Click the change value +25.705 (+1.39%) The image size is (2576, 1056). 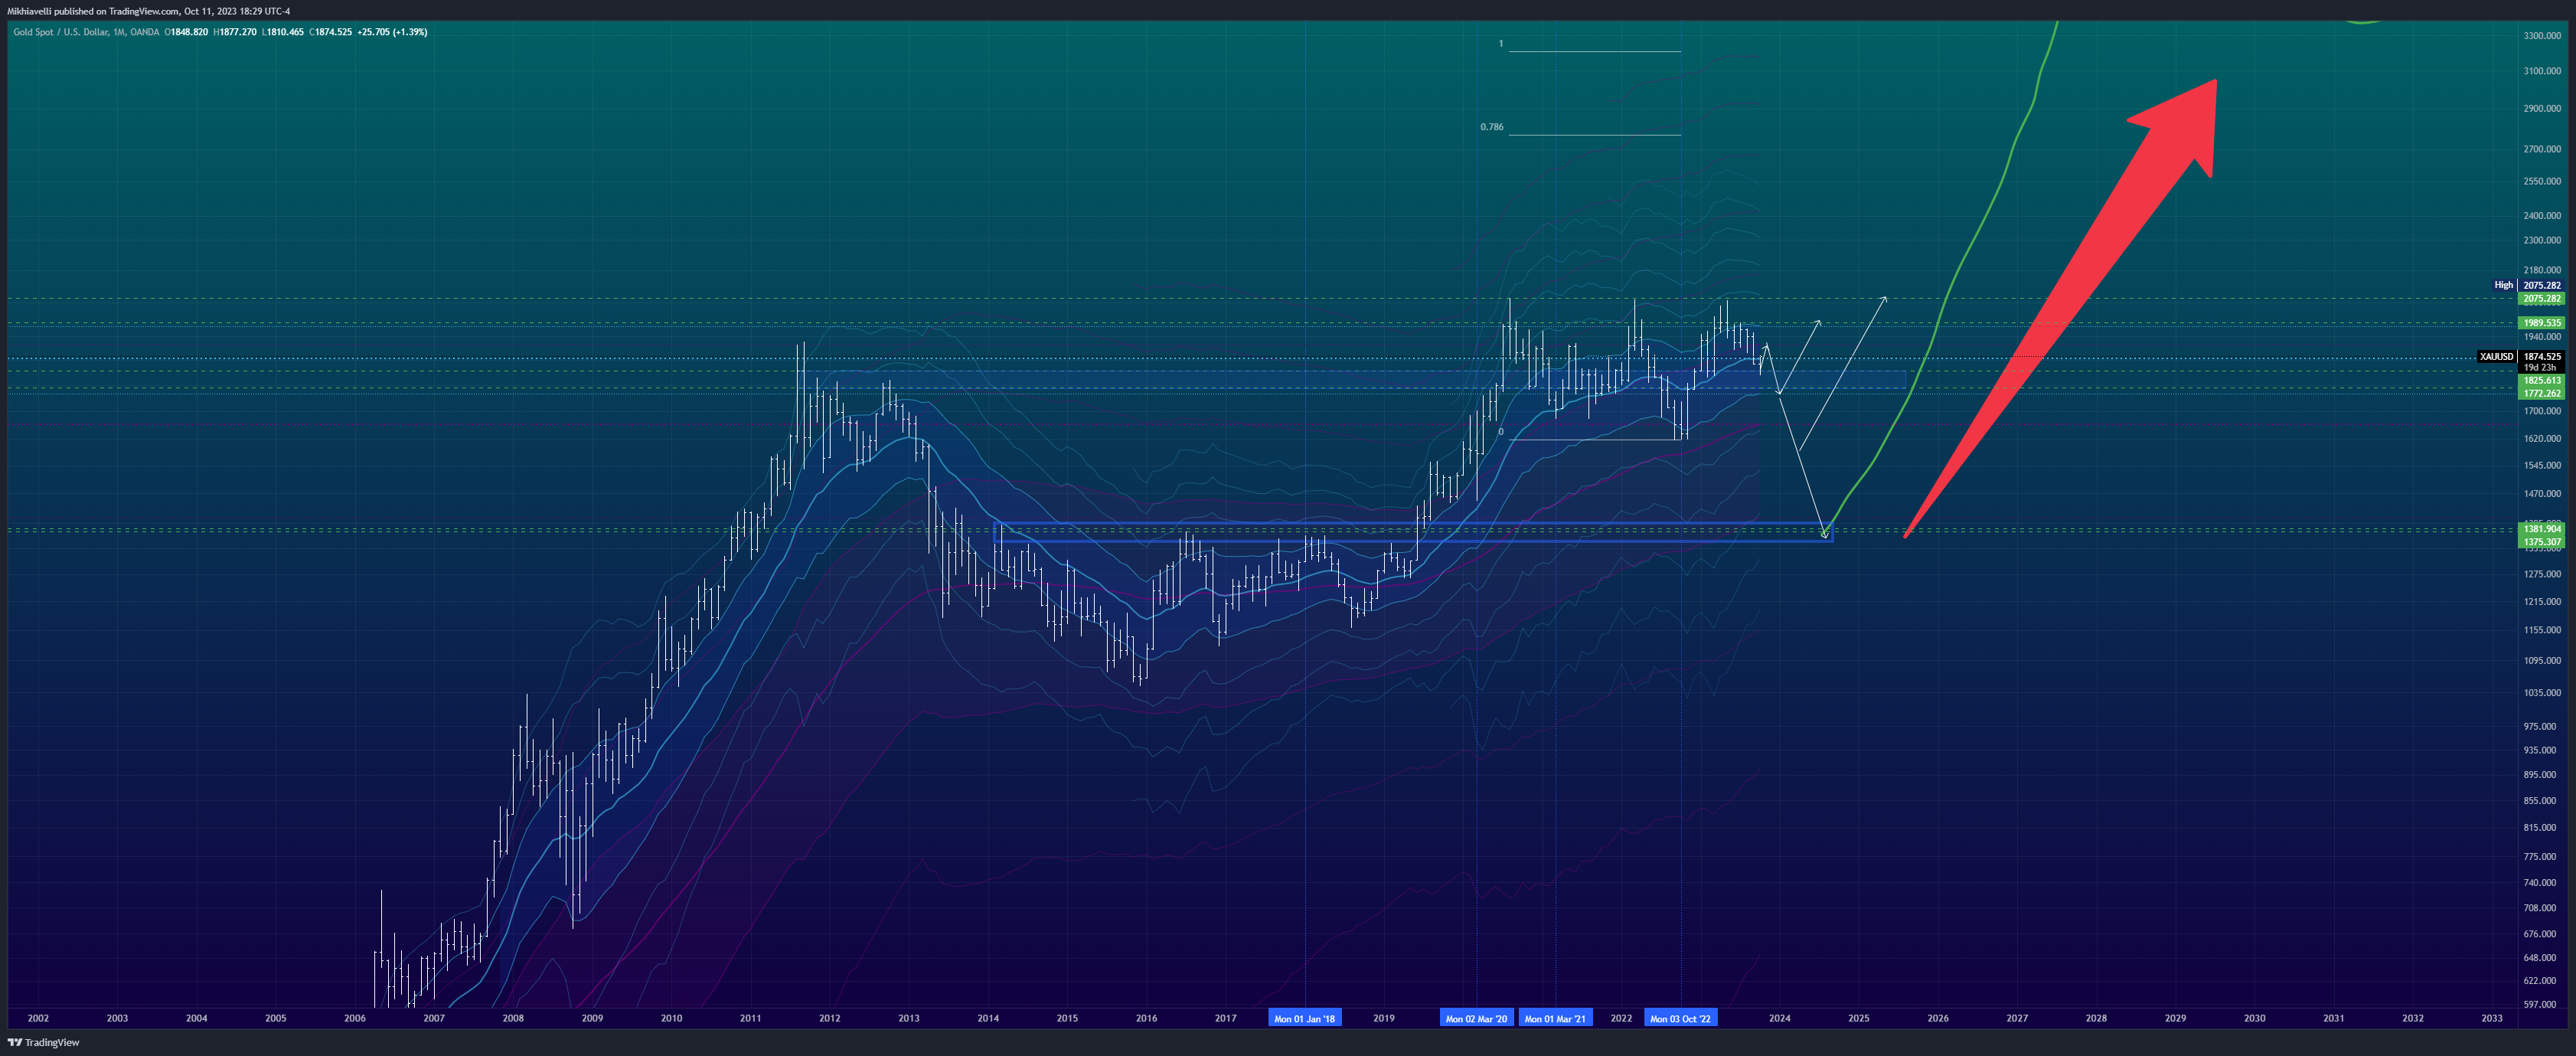point(392,32)
